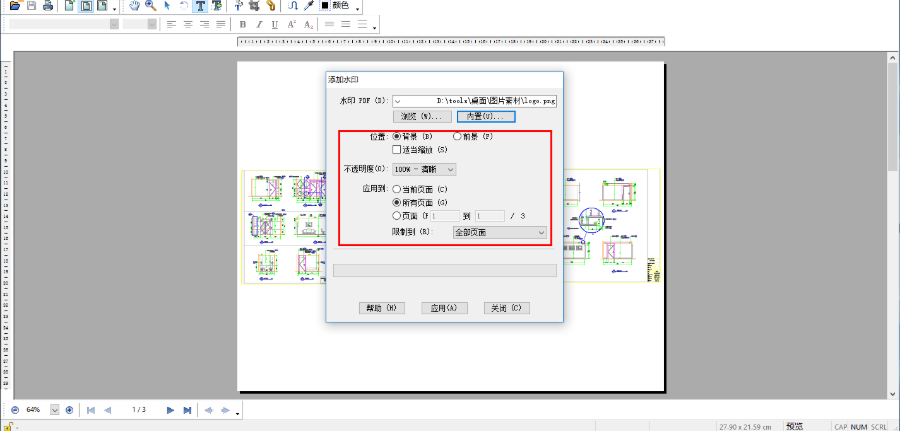Viewport: 900px width, 431px height.
Task: Toggle Underline formatting
Action: point(275,24)
